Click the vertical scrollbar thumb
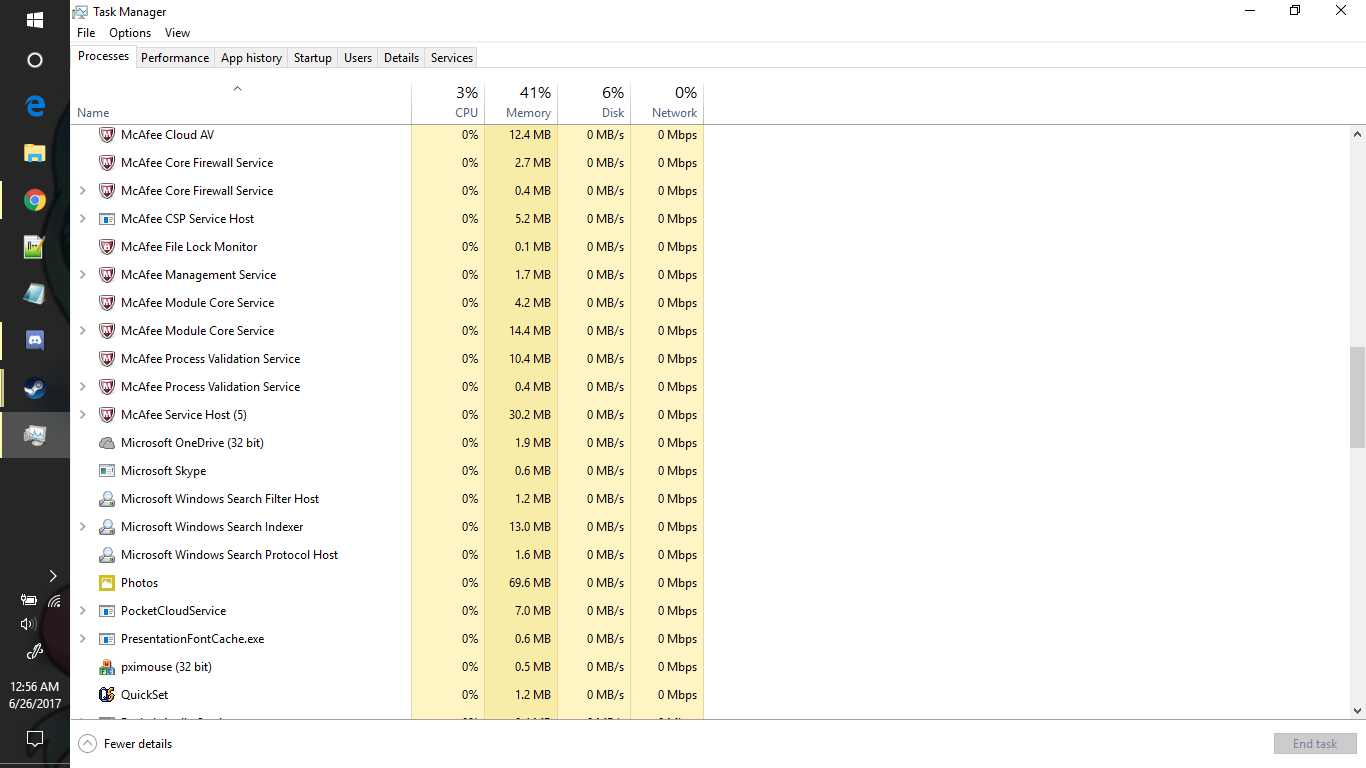 coord(1357,397)
